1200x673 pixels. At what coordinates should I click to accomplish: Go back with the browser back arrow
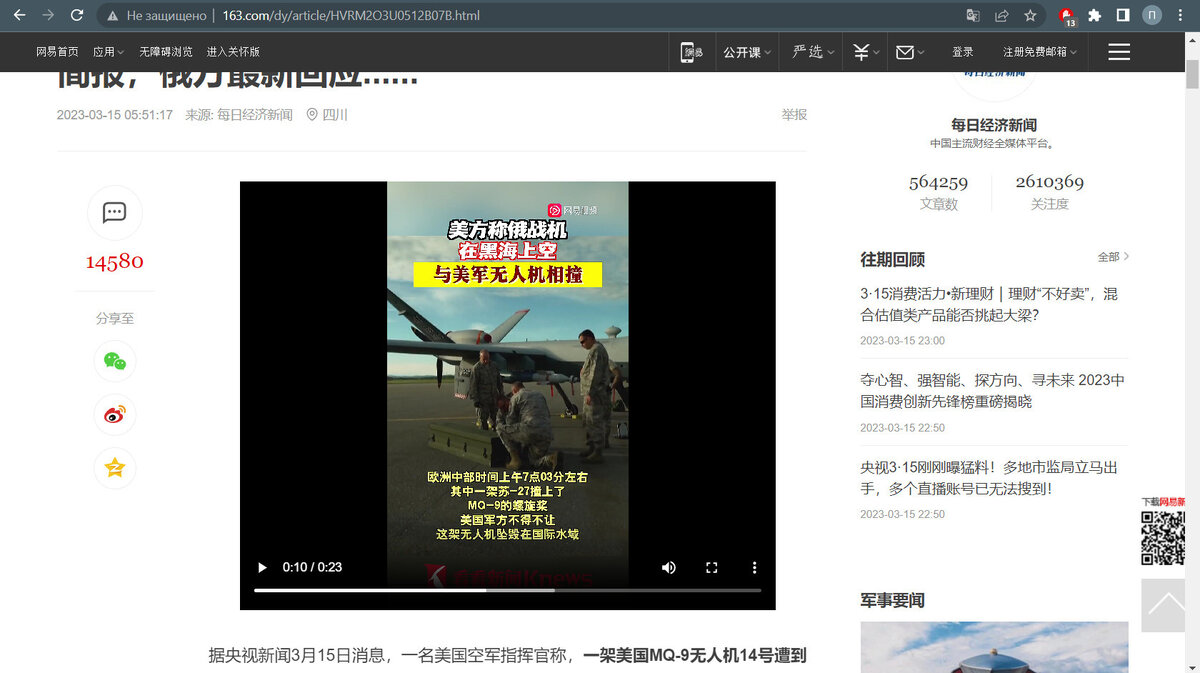(x=19, y=15)
